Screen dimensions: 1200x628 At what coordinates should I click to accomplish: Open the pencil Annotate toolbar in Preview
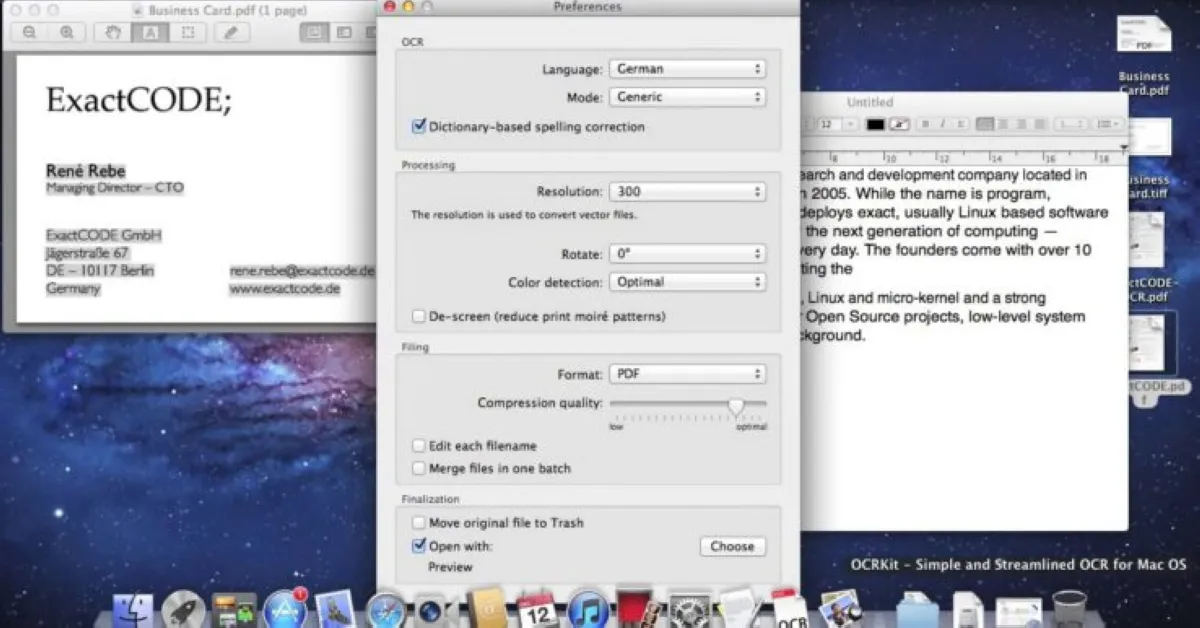[231, 32]
